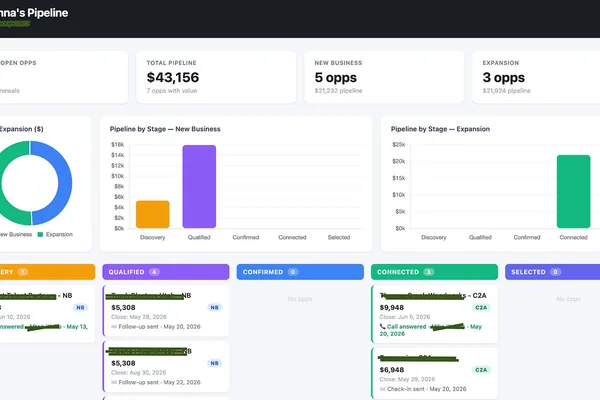600x400 pixels.
Task: Click 'No opps' under the Confirmed column
Action: click(x=300, y=299)
